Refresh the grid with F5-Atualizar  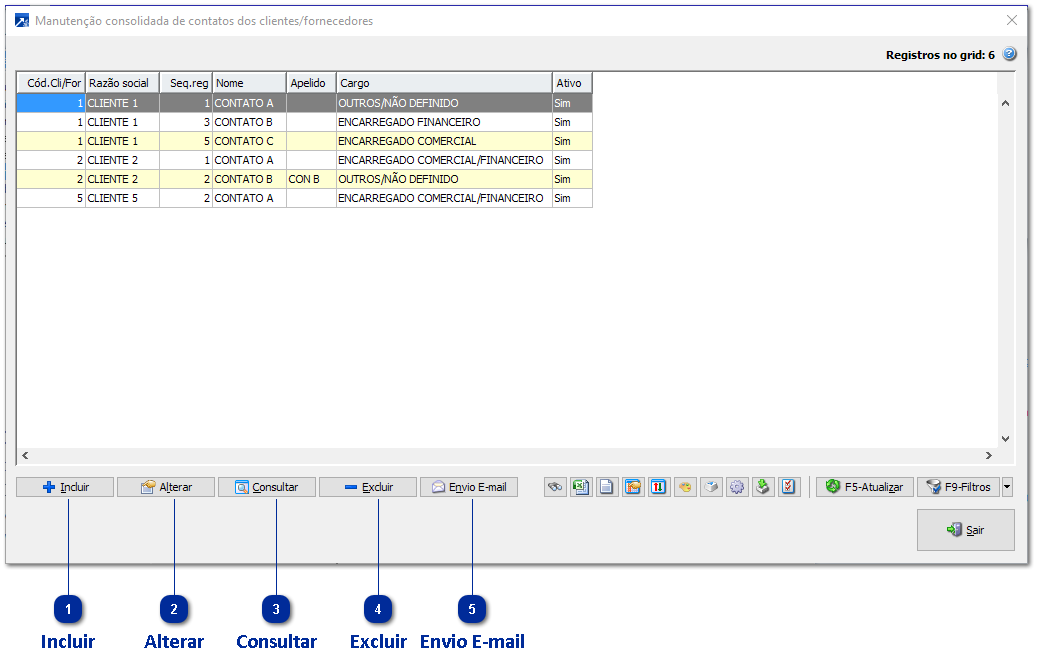coord(865,487)
